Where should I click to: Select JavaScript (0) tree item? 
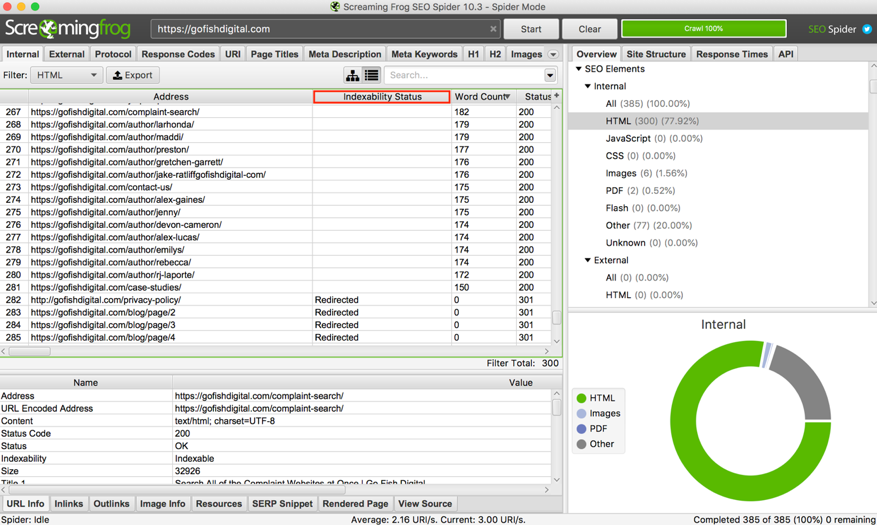pos(654,138)
